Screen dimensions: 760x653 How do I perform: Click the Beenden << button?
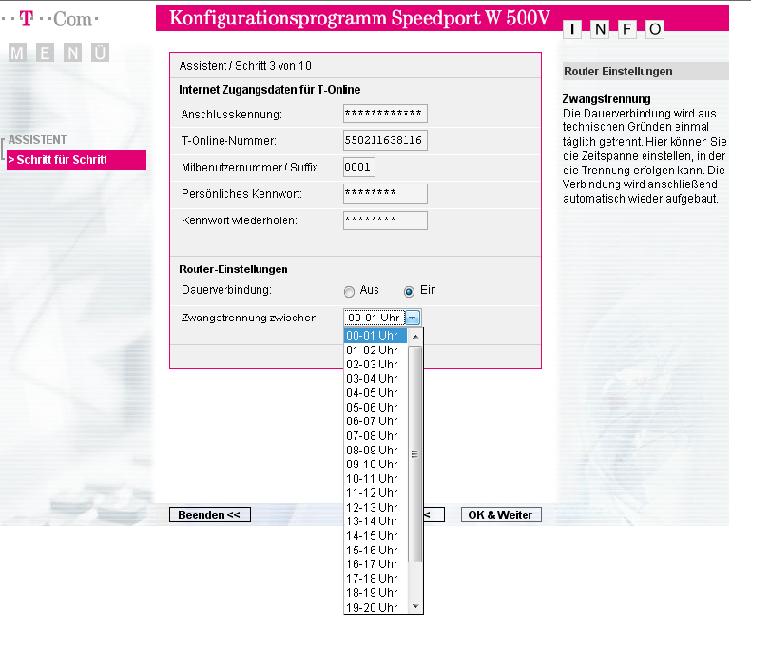[210, 515]
